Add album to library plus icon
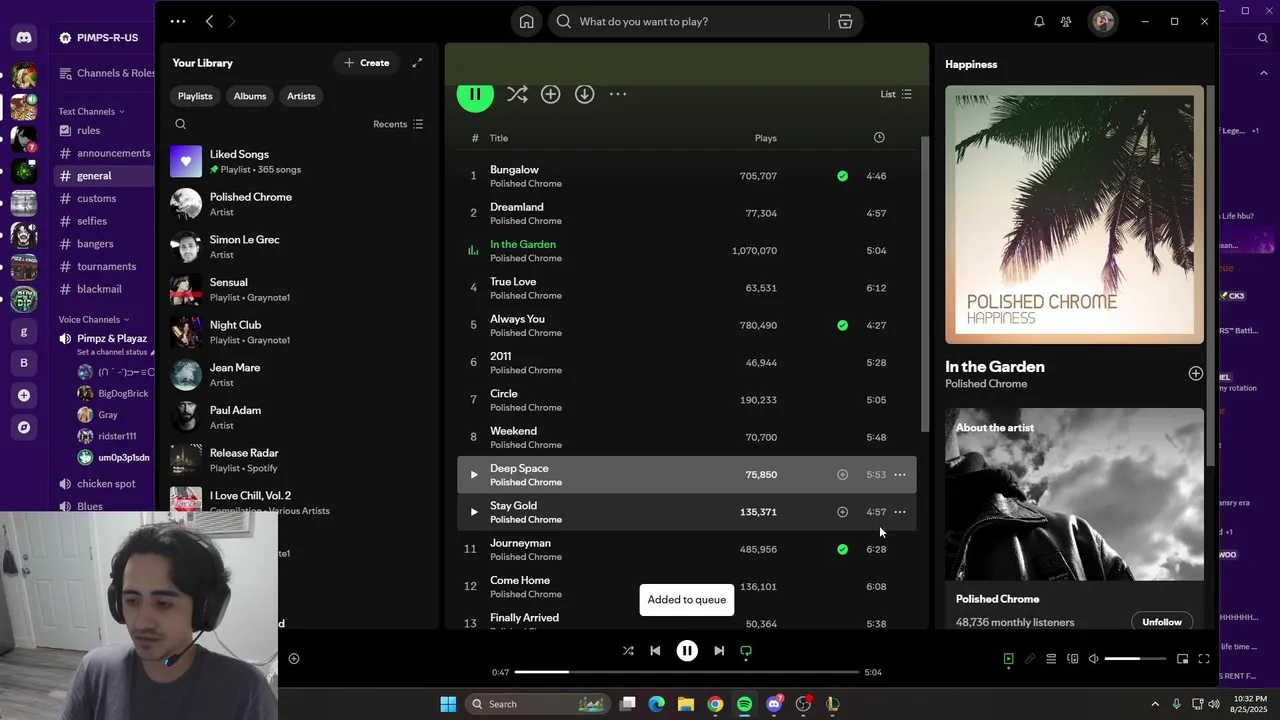 coord(550,94)
